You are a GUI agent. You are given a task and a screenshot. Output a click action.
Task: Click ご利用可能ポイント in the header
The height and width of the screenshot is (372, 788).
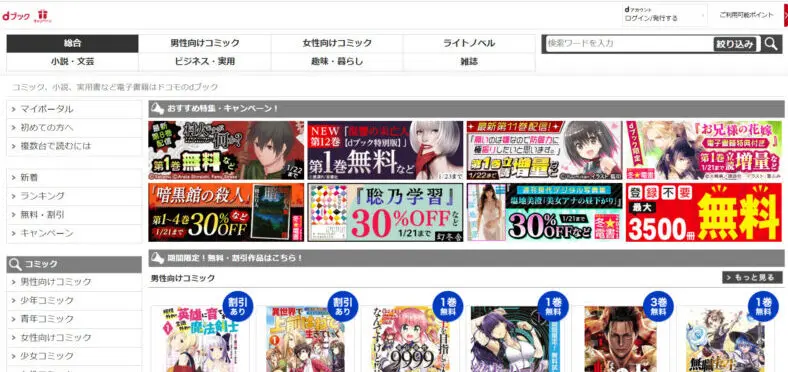click(746, 15)
